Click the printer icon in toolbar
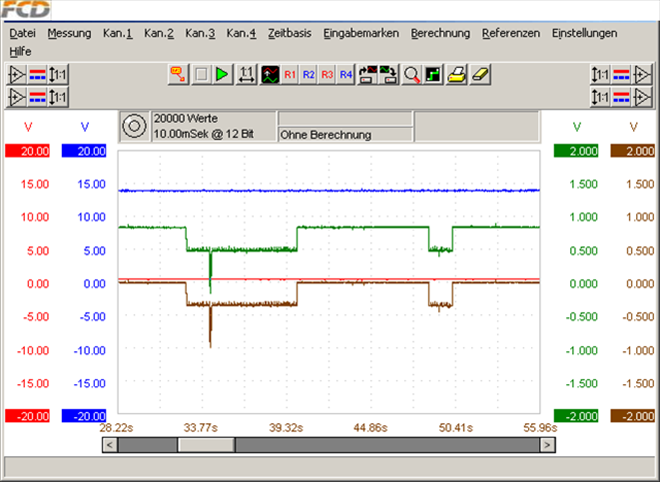The height and width of the screenshot is (482, 660). (456, 75)
